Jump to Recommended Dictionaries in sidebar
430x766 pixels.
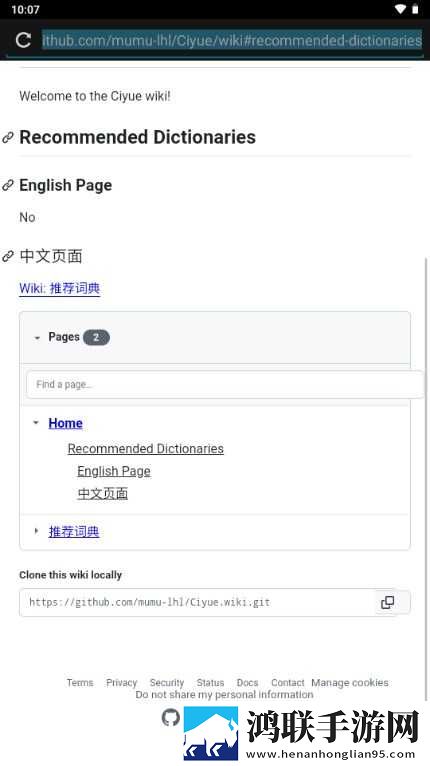pyautogui.click(x=146, y=448)
